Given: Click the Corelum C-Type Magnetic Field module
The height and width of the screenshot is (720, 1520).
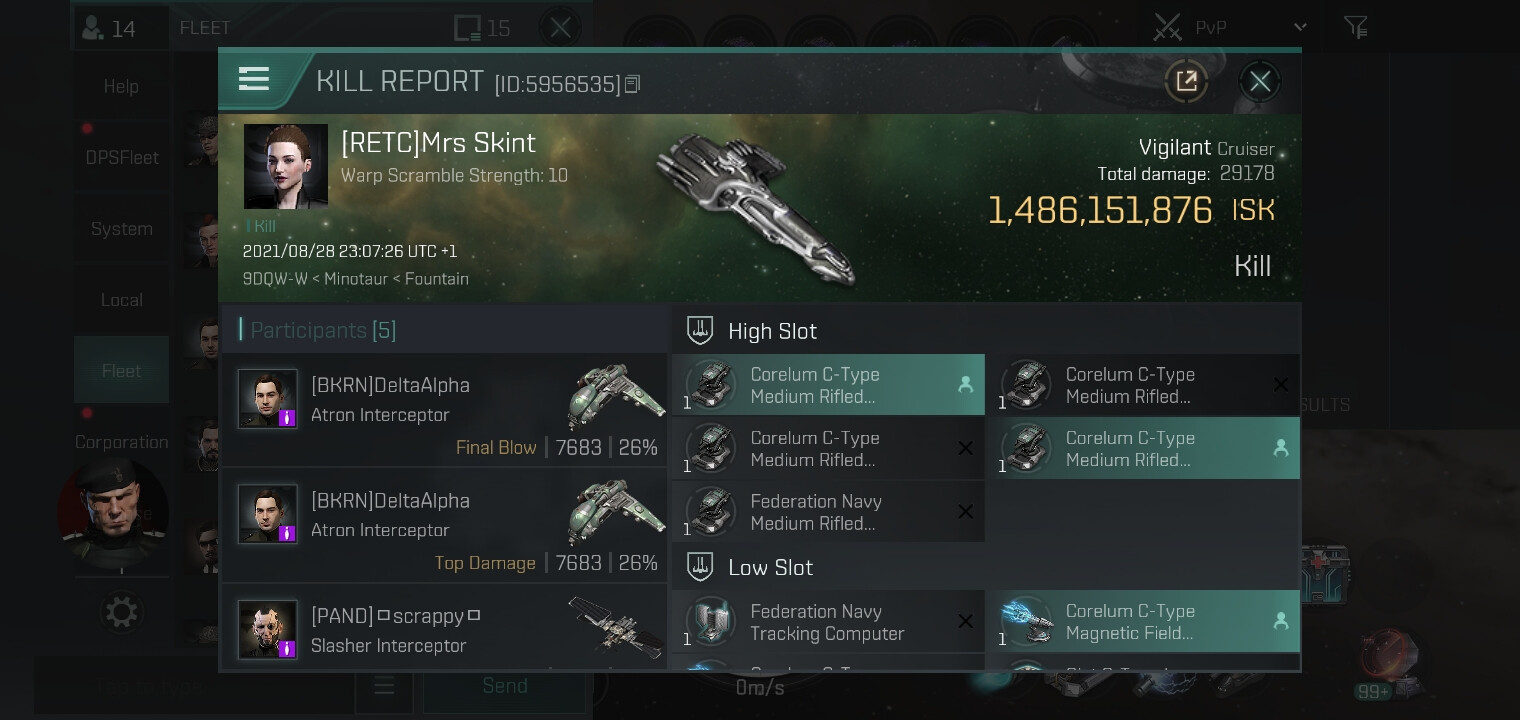Looking at the screenshot, I should (1143, 622).
